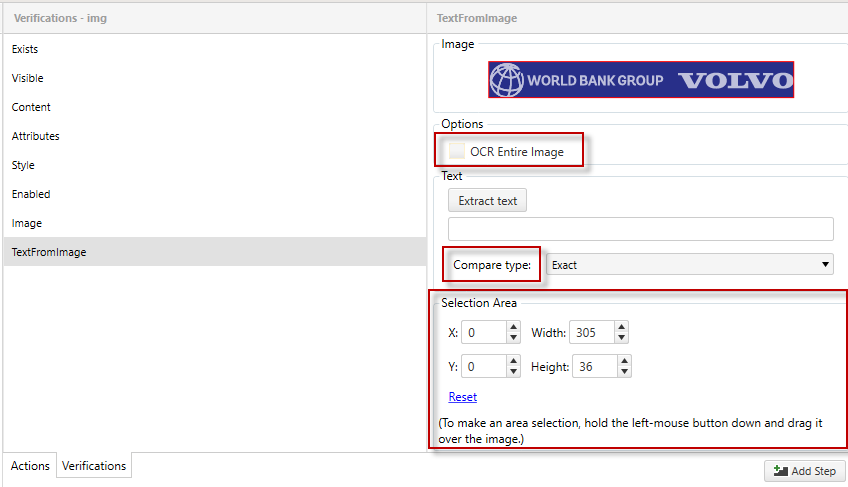Switch to the Actions tab
The image size is (848, 487).
click(x=30, y=466)
